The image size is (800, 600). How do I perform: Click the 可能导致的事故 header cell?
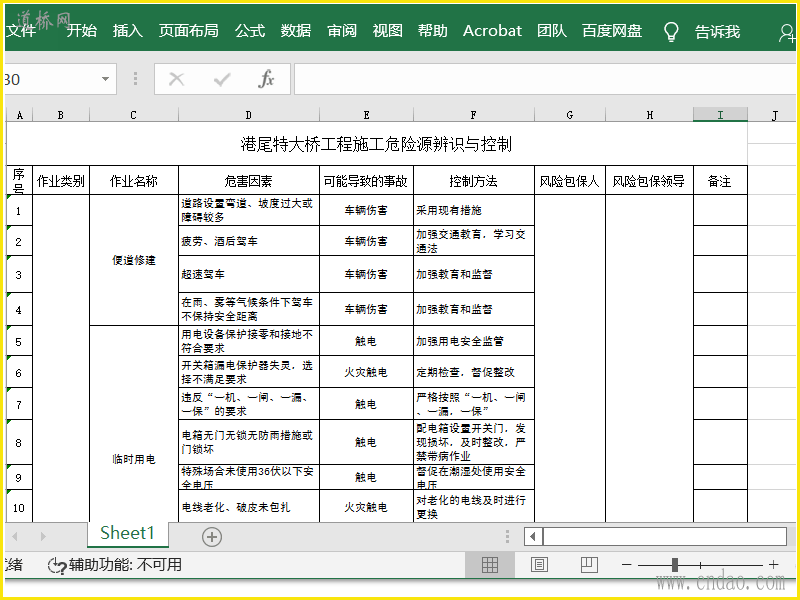click(366, 181)
